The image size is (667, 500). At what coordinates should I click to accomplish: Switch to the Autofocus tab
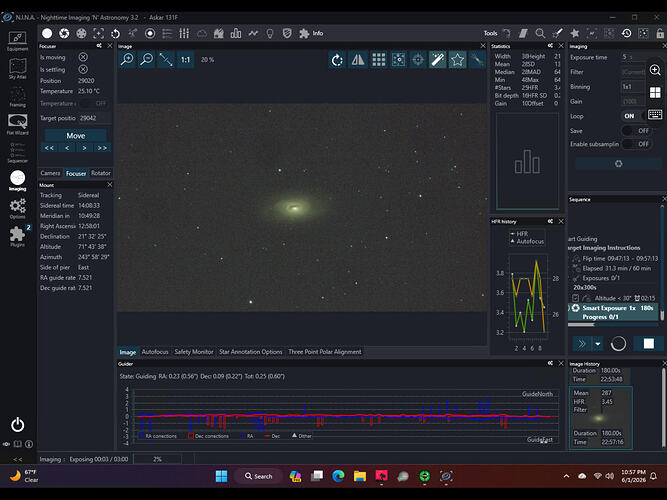pyautogui.click(x=155, y=352)
